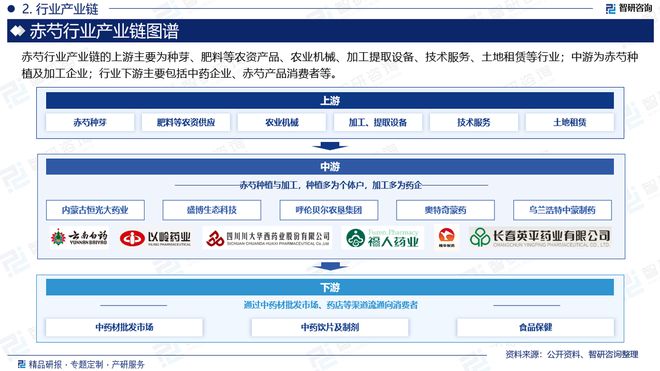Click the 福人药业 logo
This screenshot has height=371, width=660.
[x=382, y=238]
